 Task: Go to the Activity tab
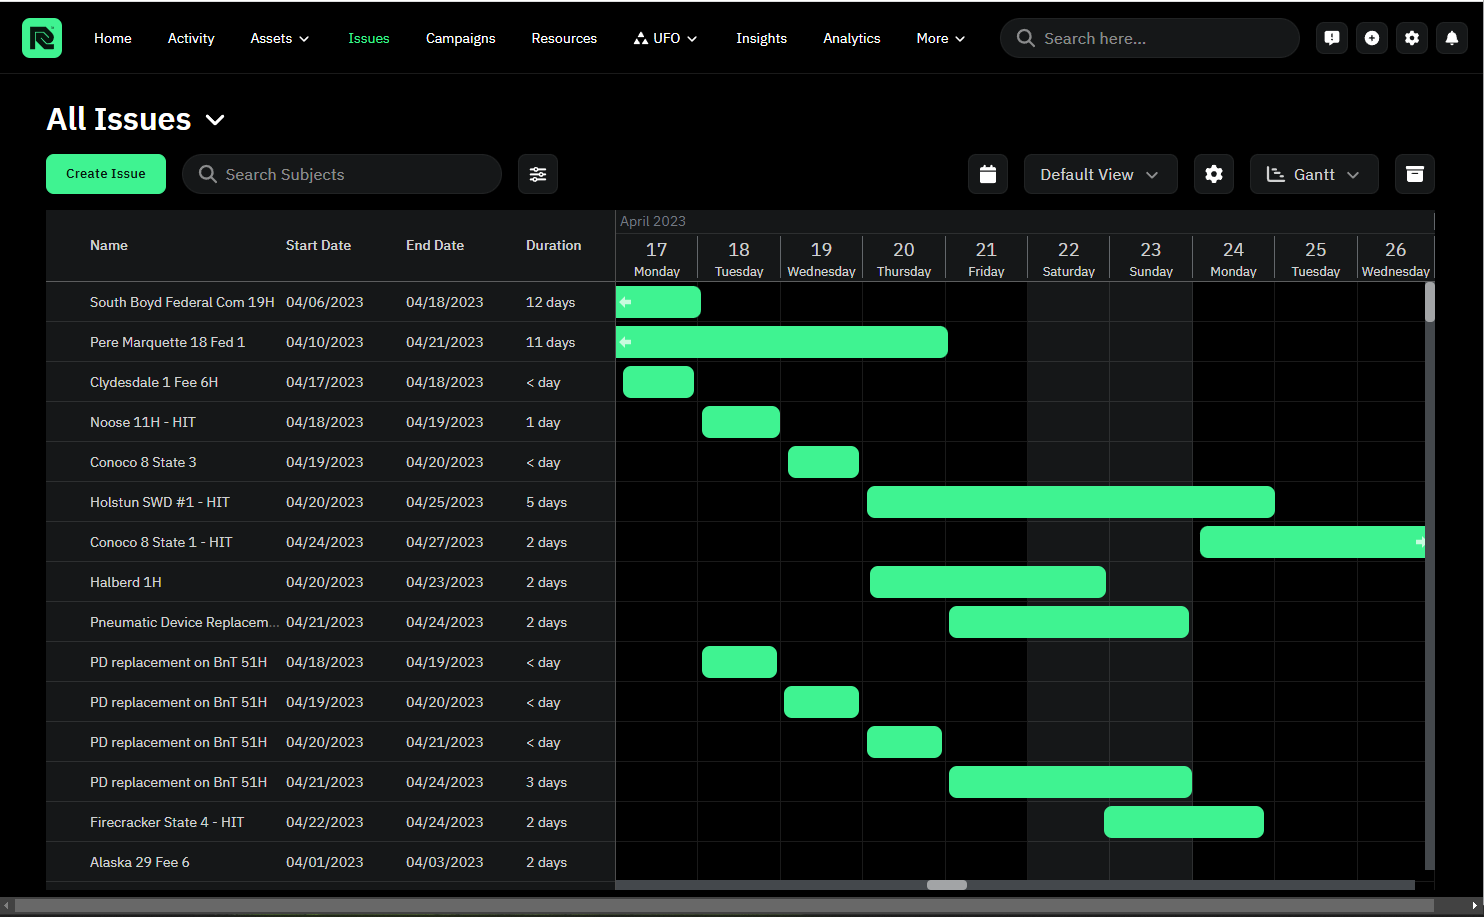tap(191, 38)
